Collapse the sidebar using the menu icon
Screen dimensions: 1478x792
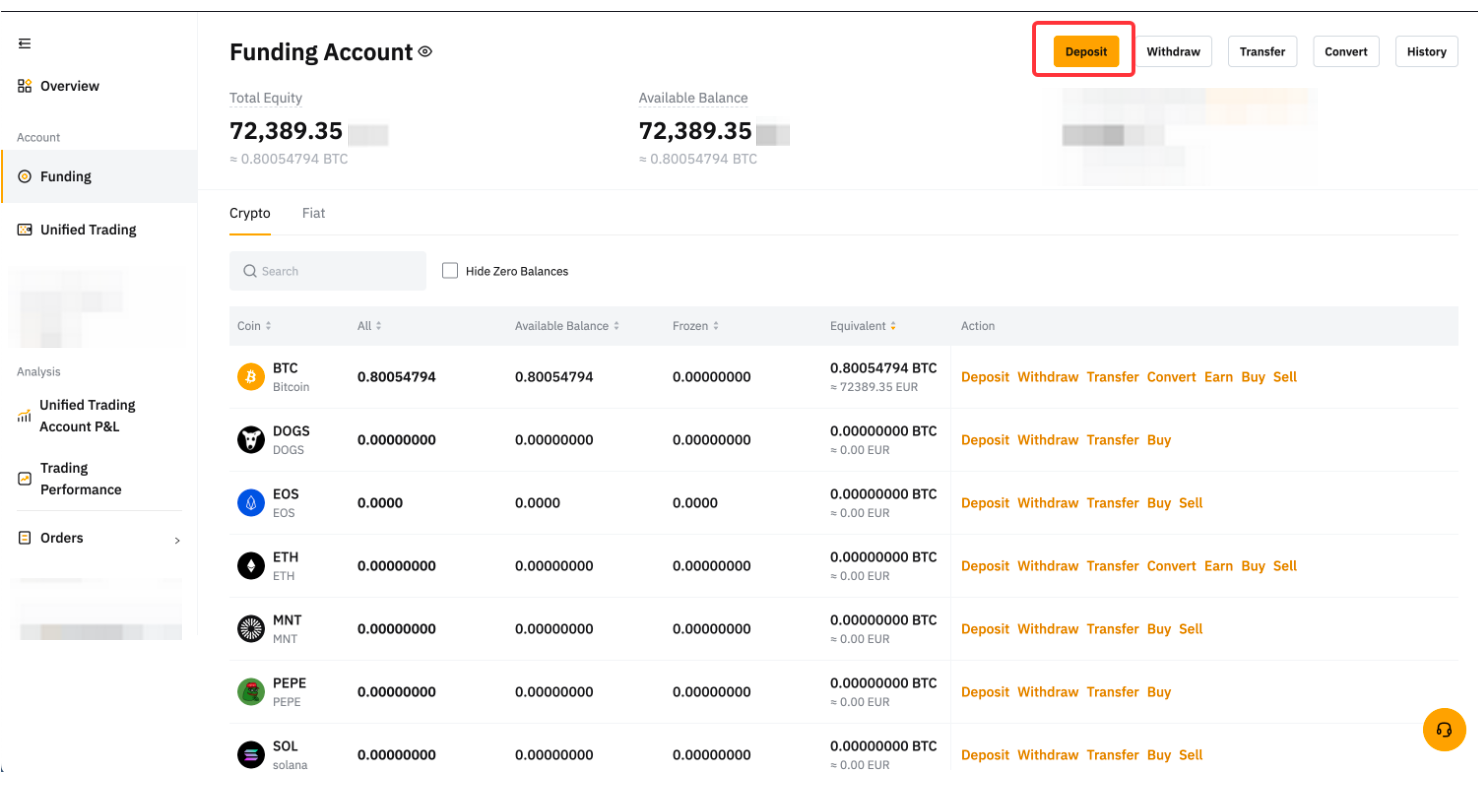25,43
